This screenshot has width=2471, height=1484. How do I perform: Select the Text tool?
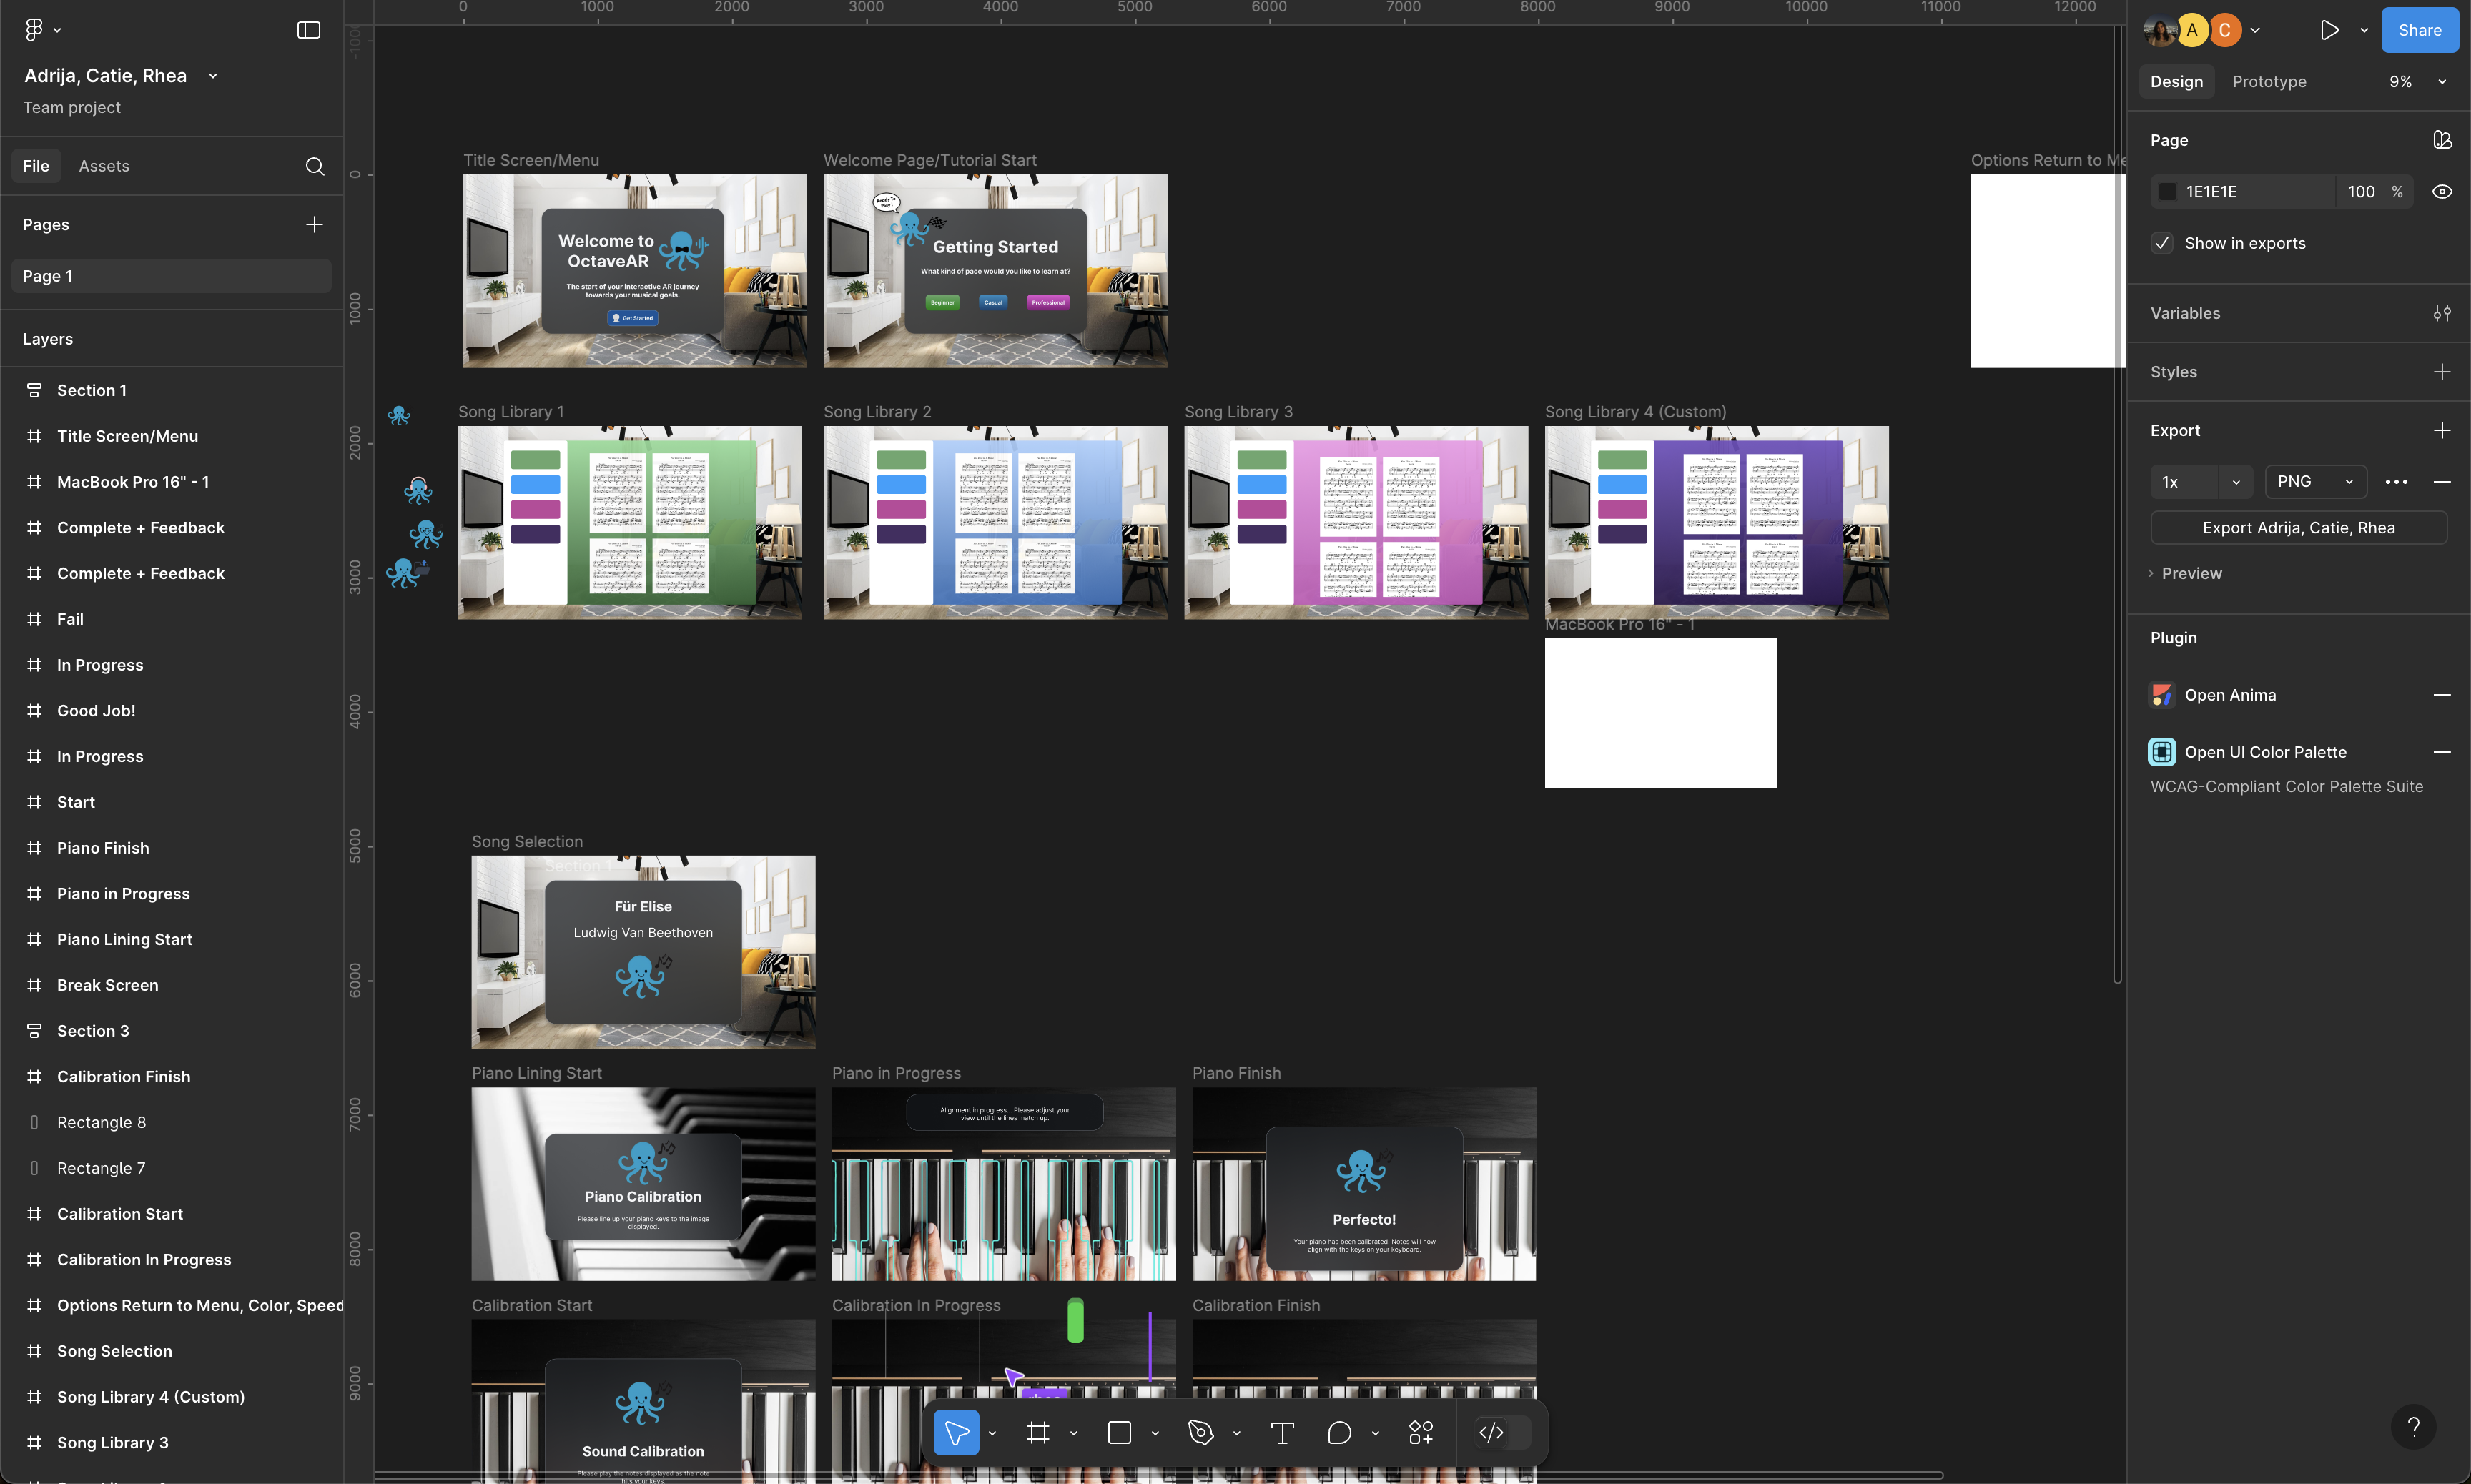[x=1282, y=1433]
